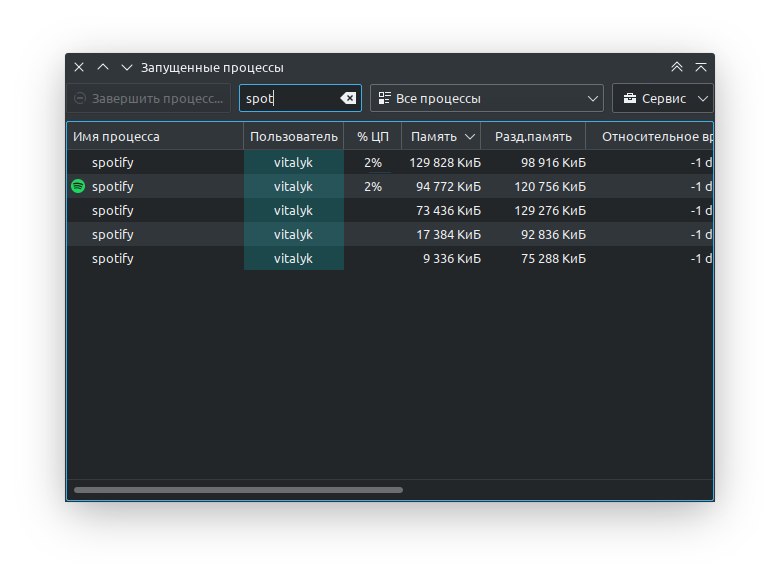Select spotify row using 73 436 КиБ

coord(390,210)
